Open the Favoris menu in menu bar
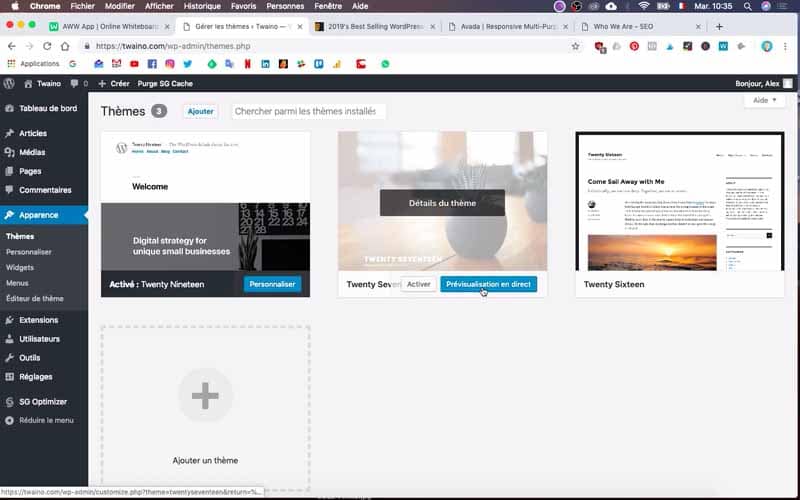Image resolution: width=800 pixels, height=500 pixels. 243,6
